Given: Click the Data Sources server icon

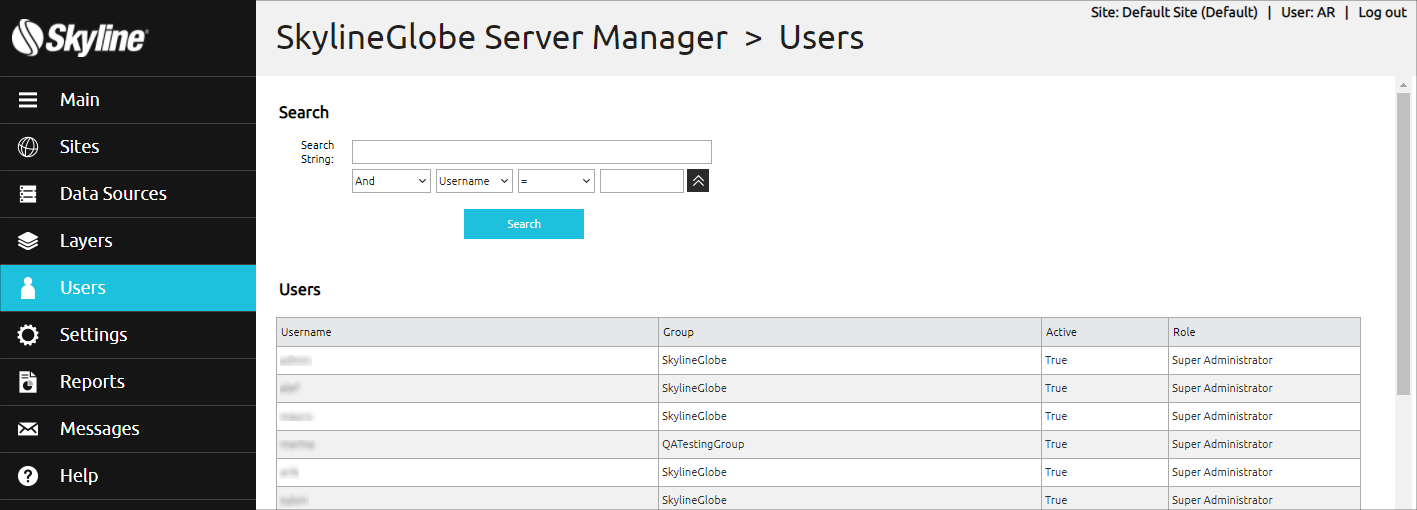Looking at the screenshot, I should coord(28,194).
